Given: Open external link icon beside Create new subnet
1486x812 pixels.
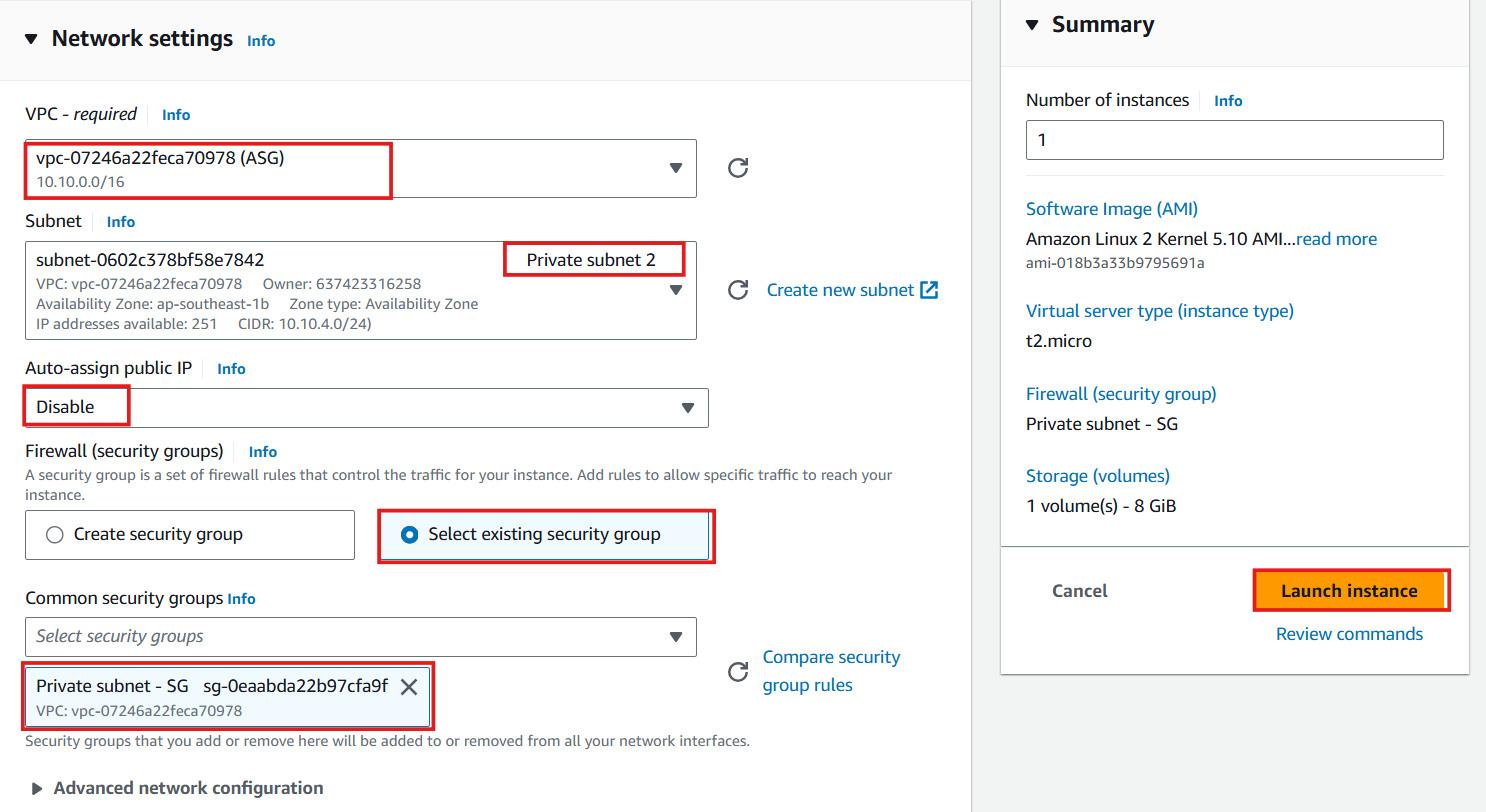Looking at the screenshot, I should [x=929, y=290].
